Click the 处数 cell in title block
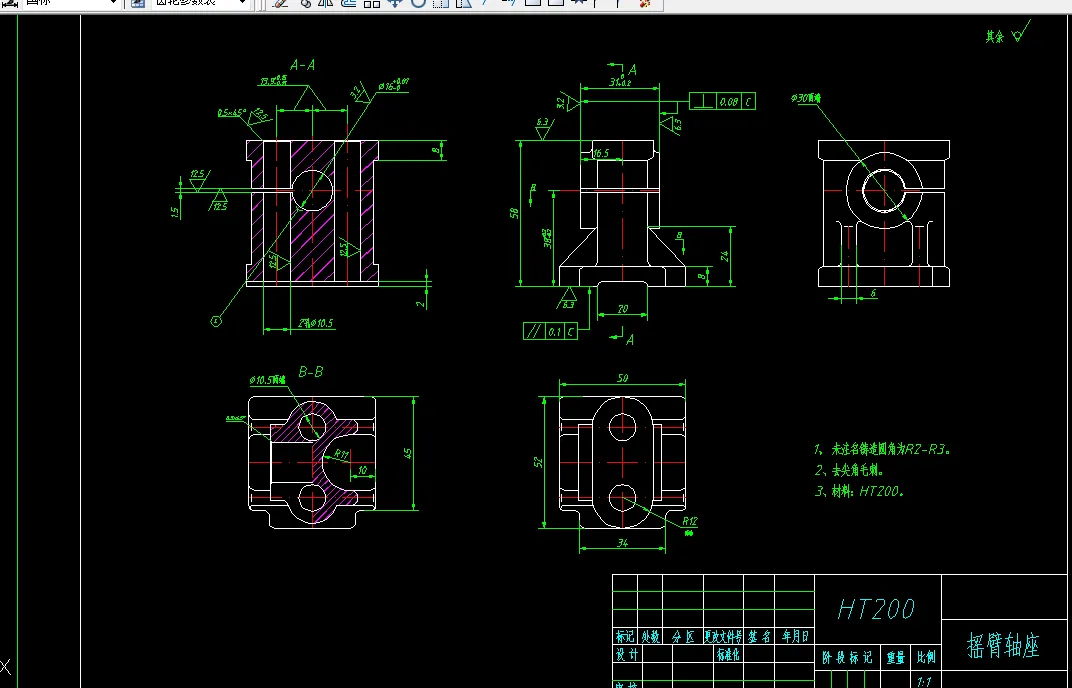Viewport: 1072px width, 688px height. (x=650, y=637)
